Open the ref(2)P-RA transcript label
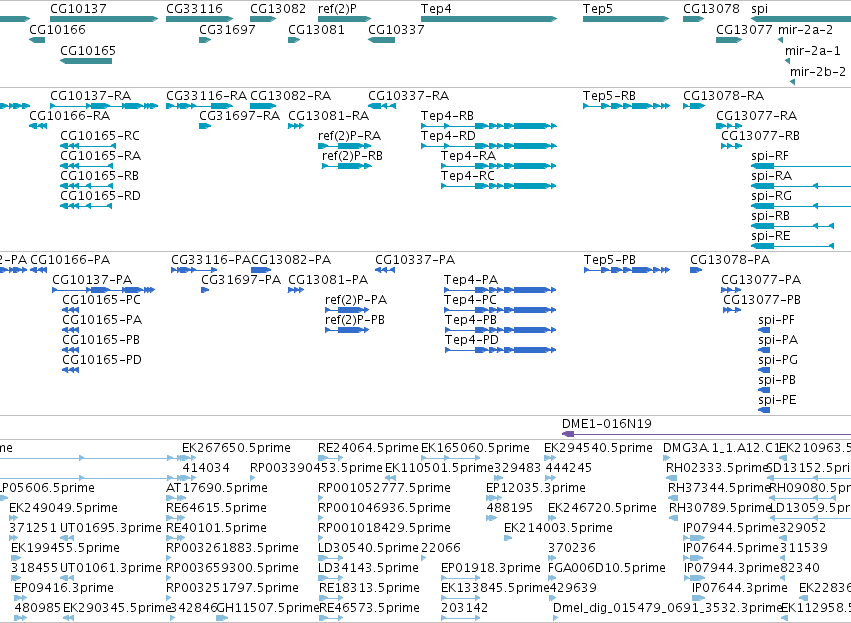The image size is (851, 623). (350, 135)
